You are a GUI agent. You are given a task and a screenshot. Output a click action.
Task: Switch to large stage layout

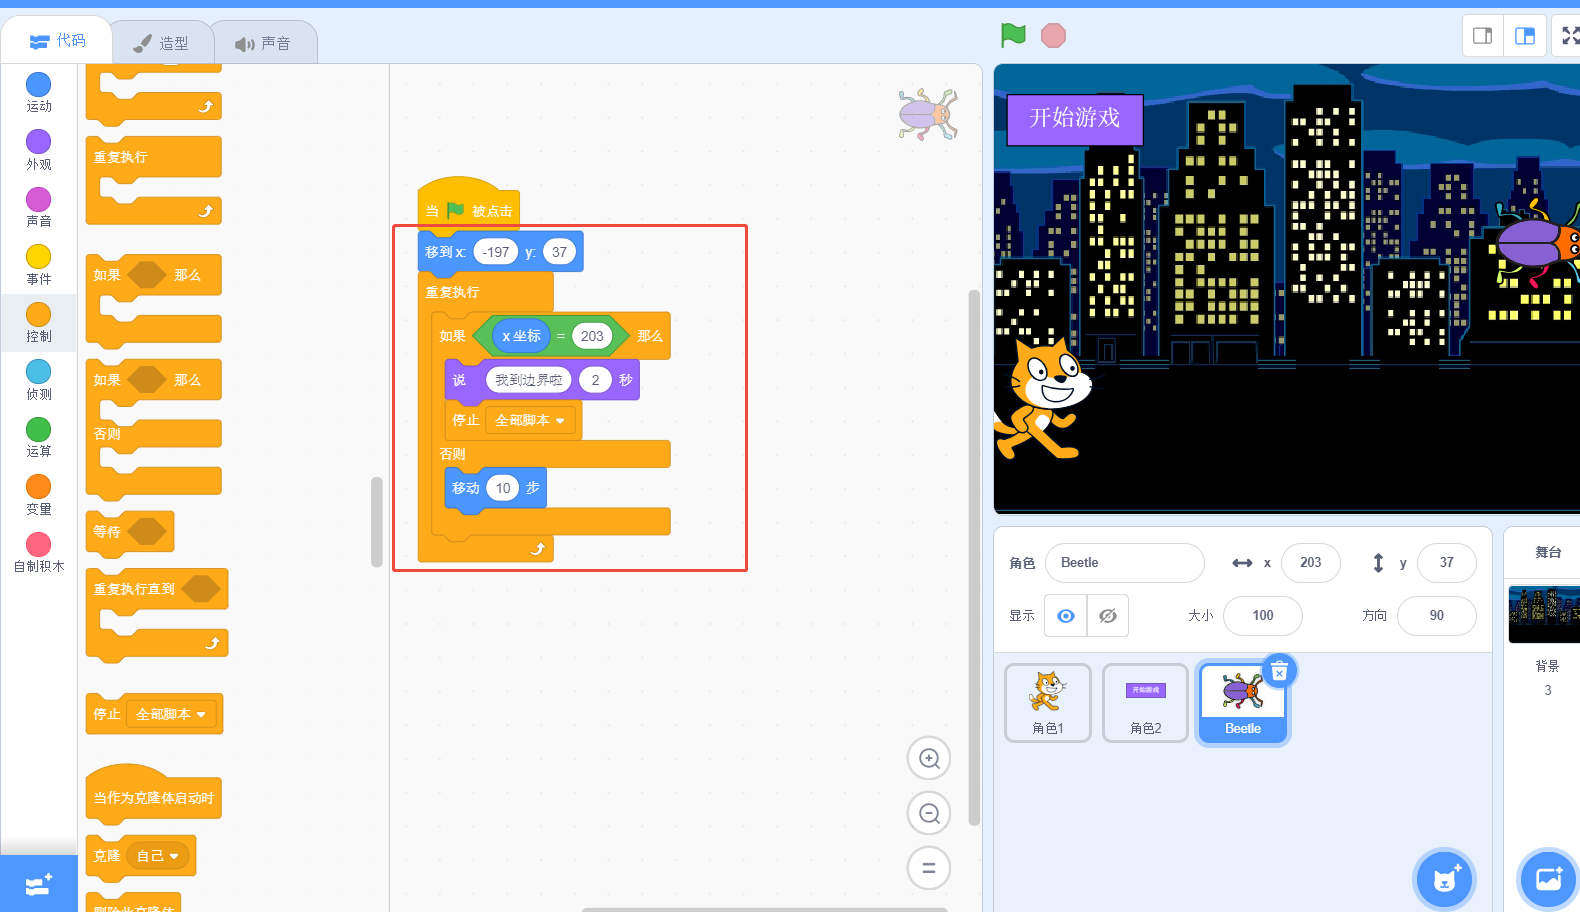click(1525, 36)
